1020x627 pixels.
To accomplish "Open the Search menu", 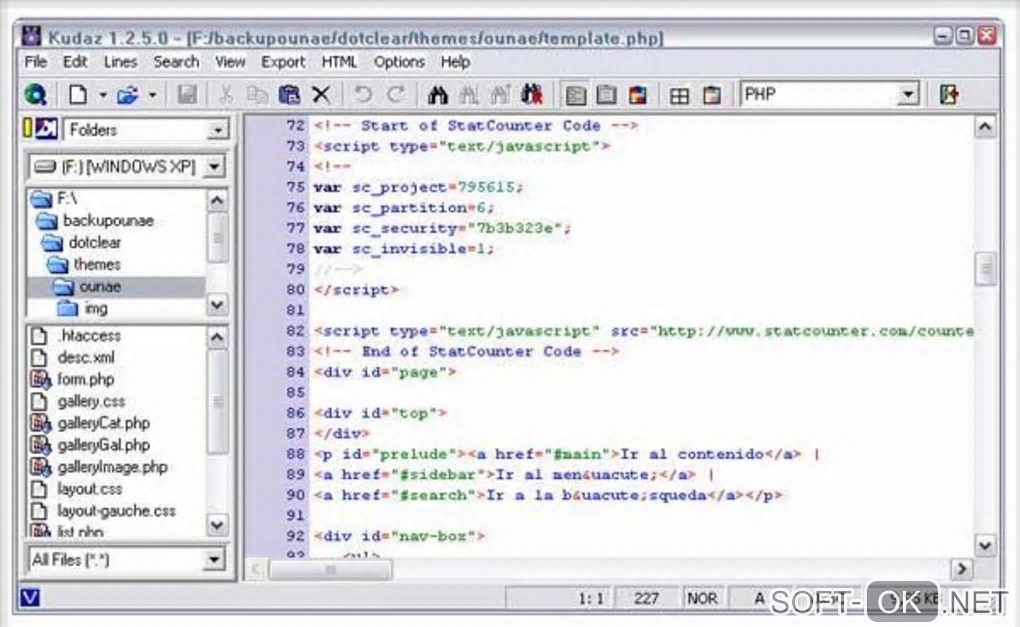I will 176,62.
